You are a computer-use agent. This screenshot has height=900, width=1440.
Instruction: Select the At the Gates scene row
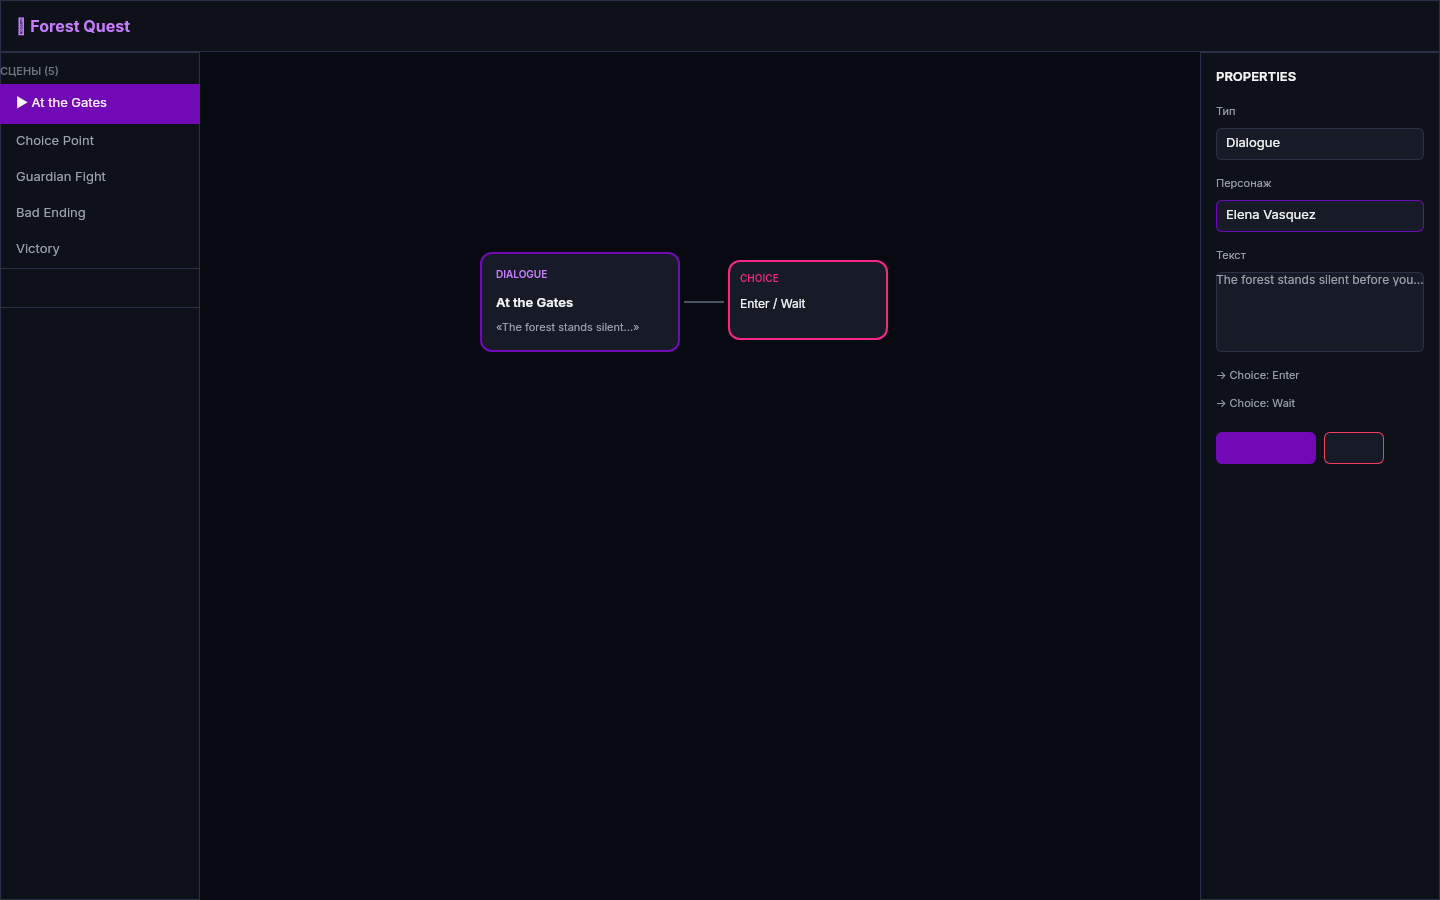pos(100,104)
